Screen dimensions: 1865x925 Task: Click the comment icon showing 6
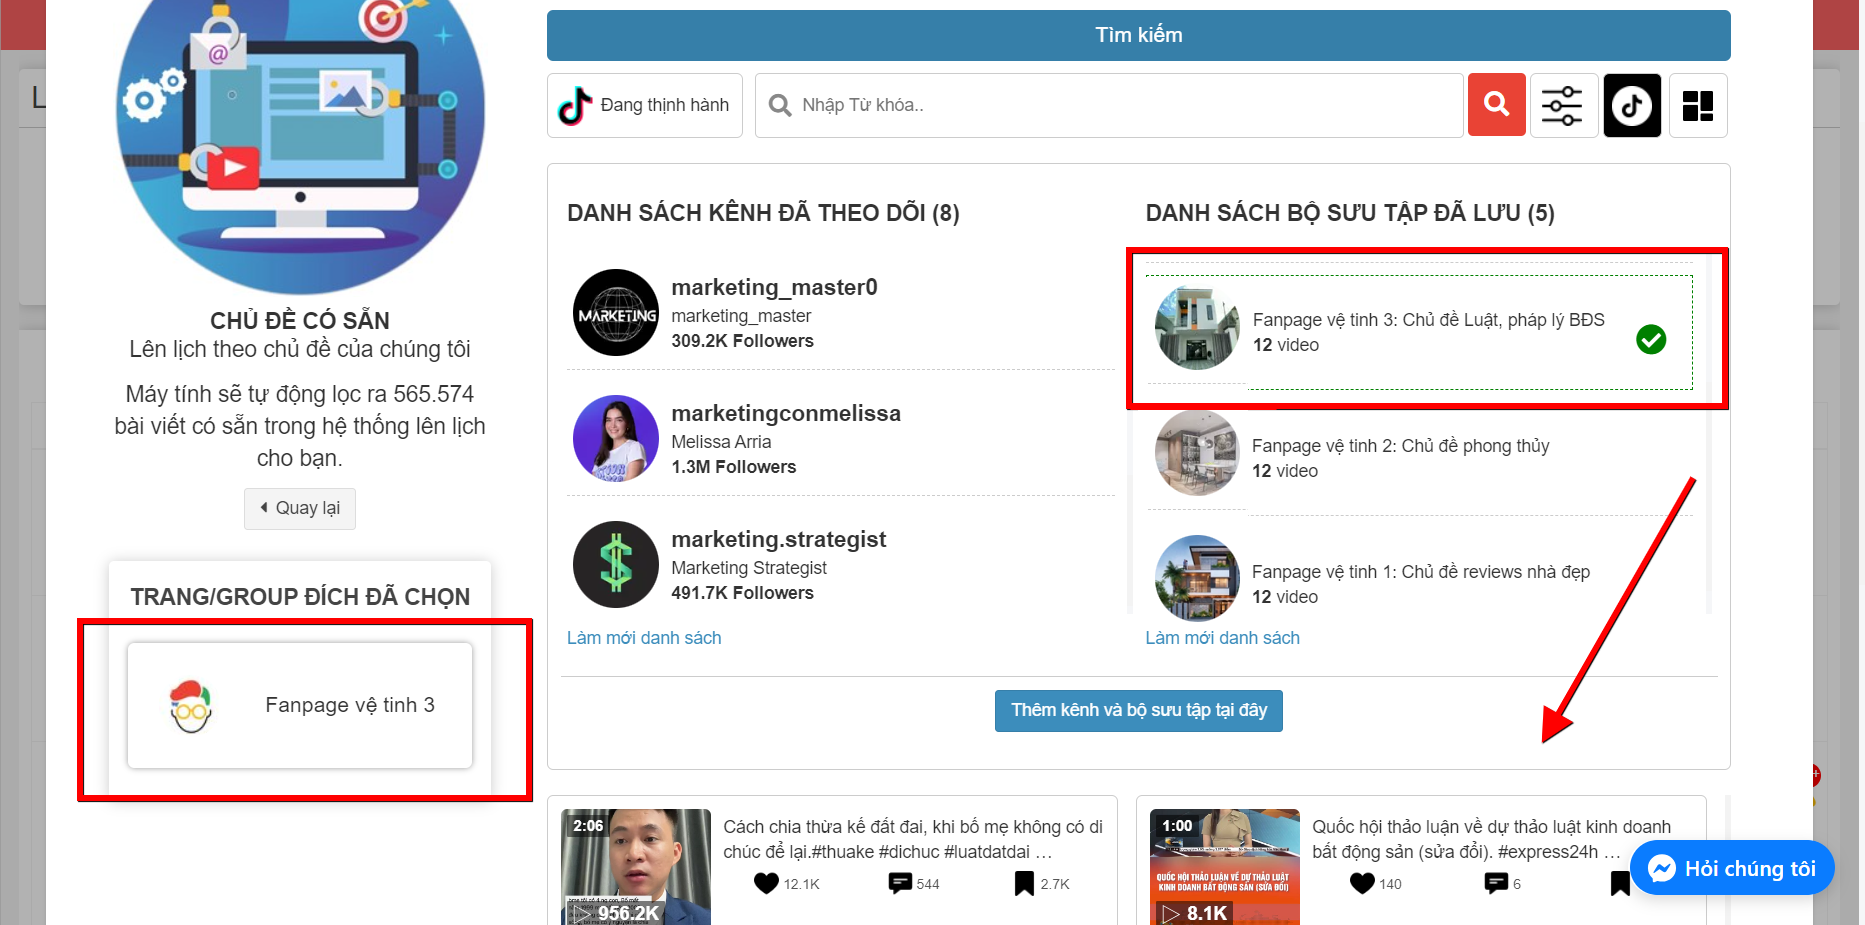click(x=1496, y=883)
